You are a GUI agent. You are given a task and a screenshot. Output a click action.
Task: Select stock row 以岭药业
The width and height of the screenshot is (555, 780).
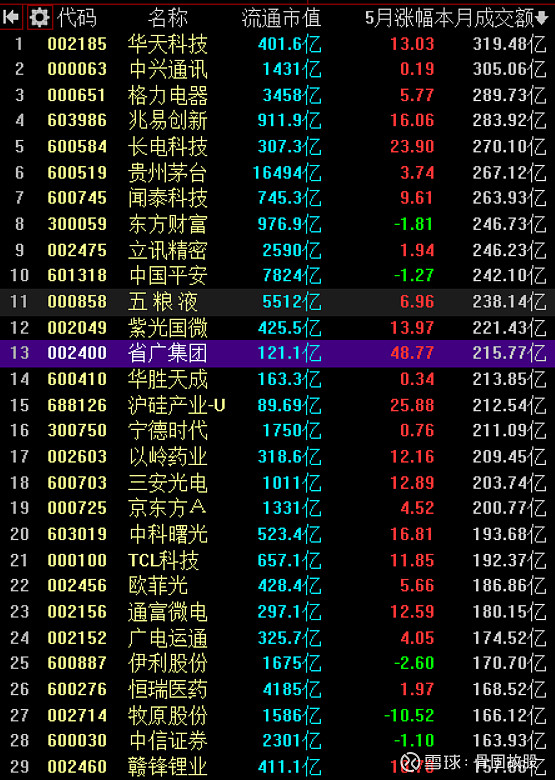click(278, 456)
